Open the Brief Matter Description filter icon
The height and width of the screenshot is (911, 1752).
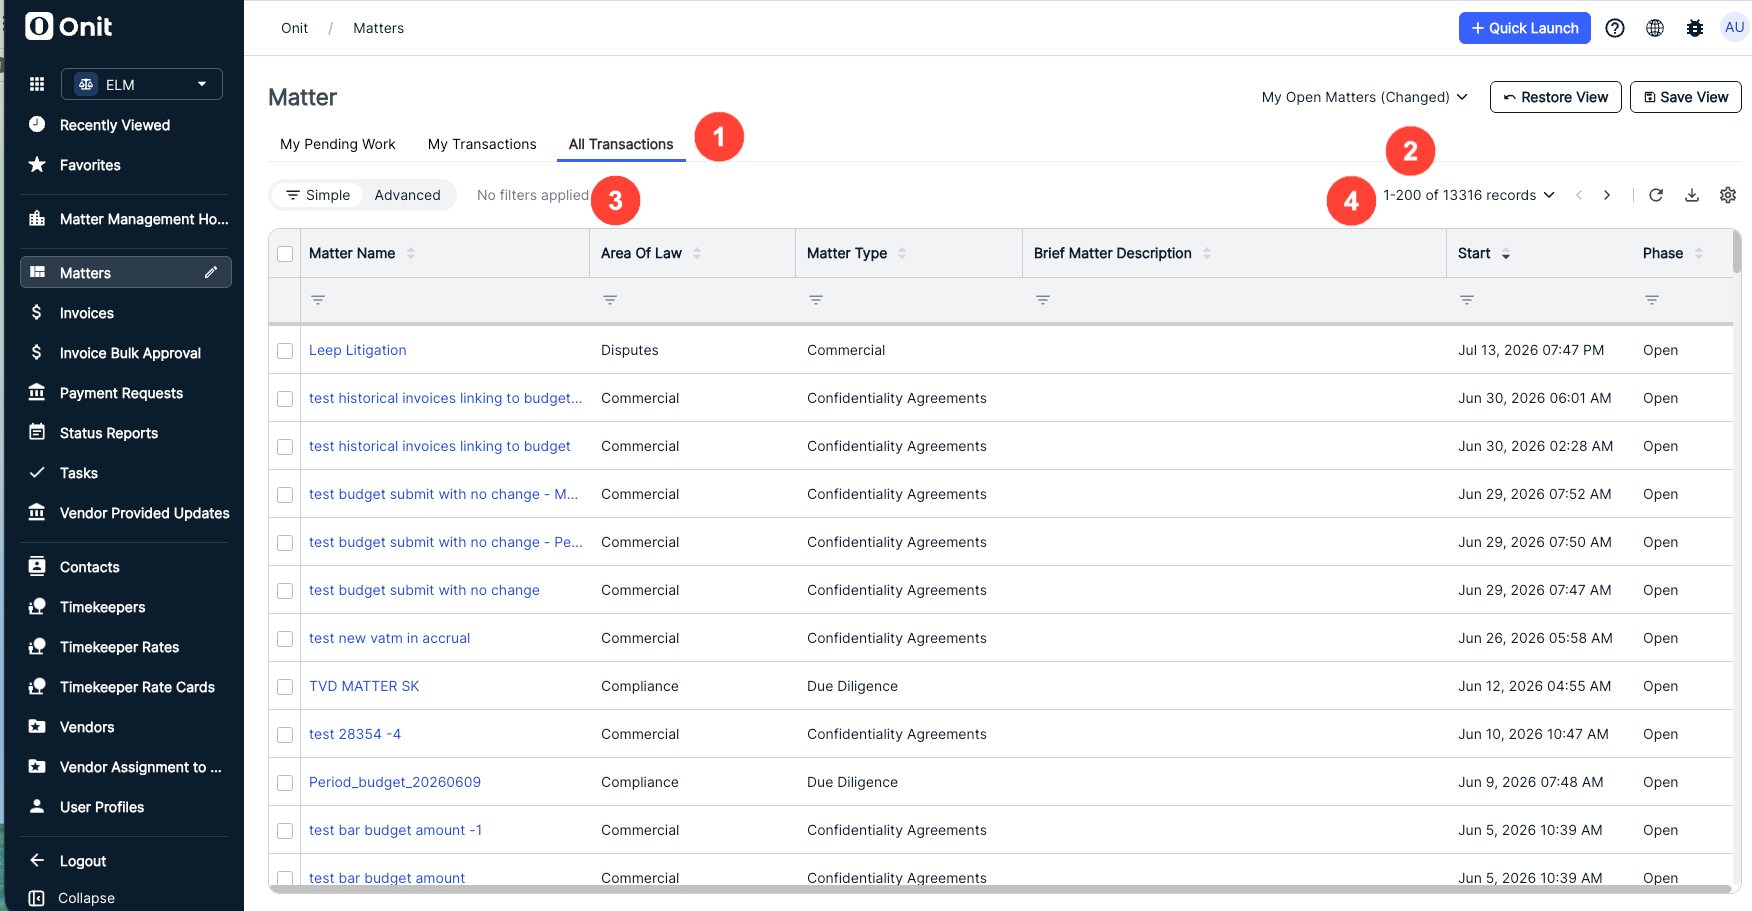(1043, 300)
